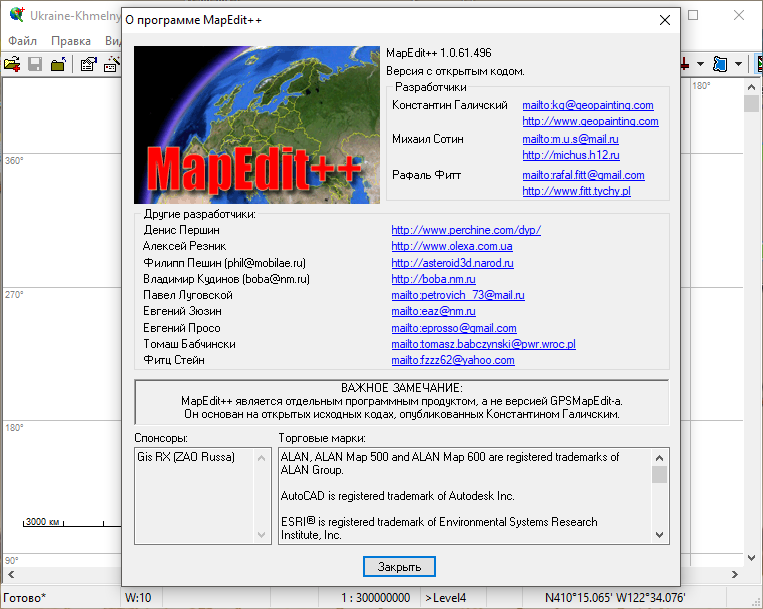
Task: Open http://www.olexa.com.ua link
Action: (x=452, y=246)
